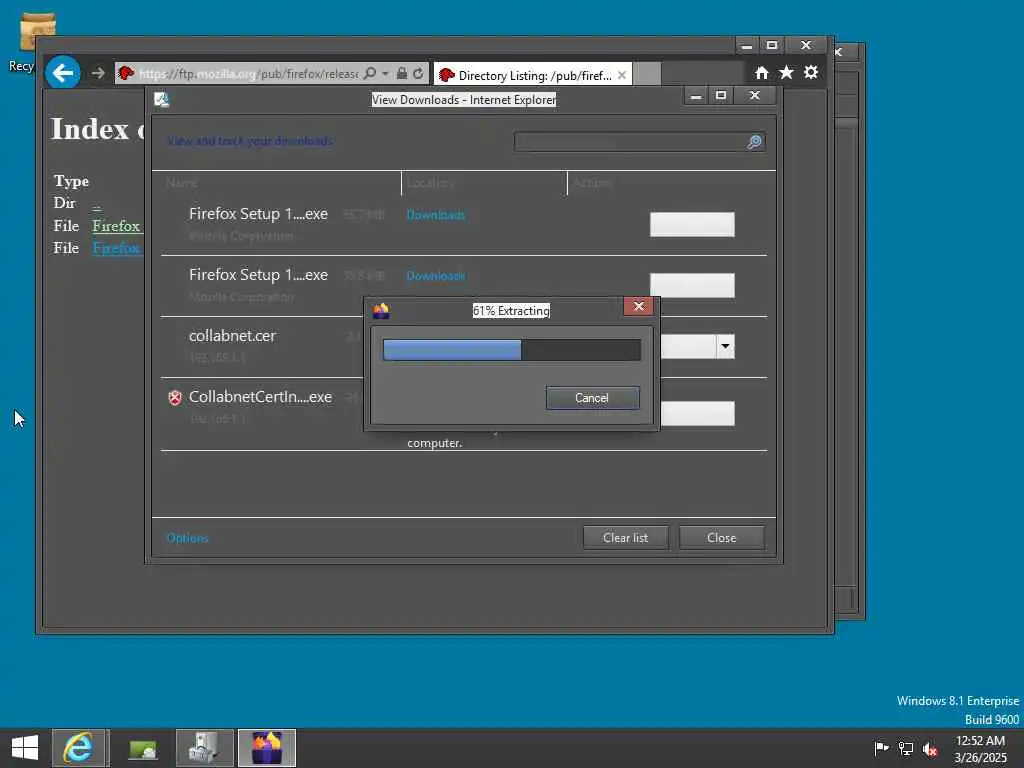Click the muted volume icon in tray
Screen dimensions: 1024x768
tap(930, 749)
